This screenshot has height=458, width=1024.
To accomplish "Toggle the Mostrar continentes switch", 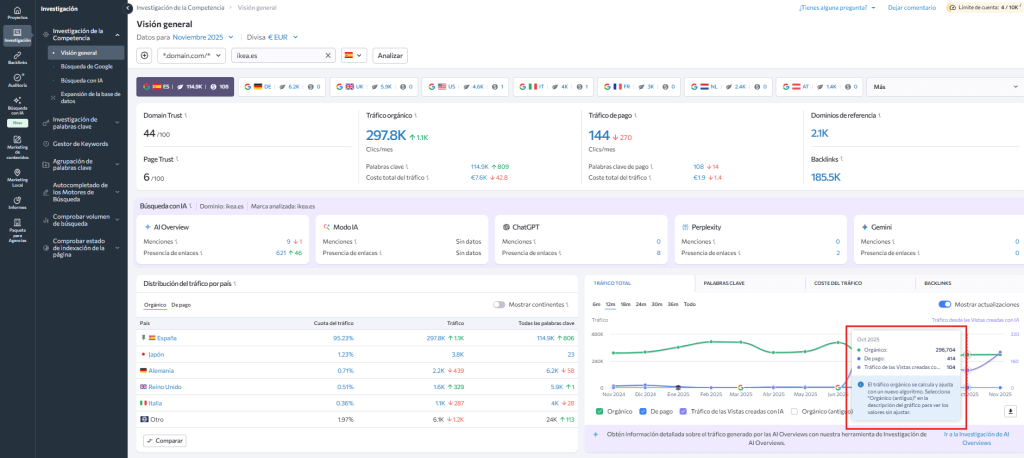I will pos(499,304).
